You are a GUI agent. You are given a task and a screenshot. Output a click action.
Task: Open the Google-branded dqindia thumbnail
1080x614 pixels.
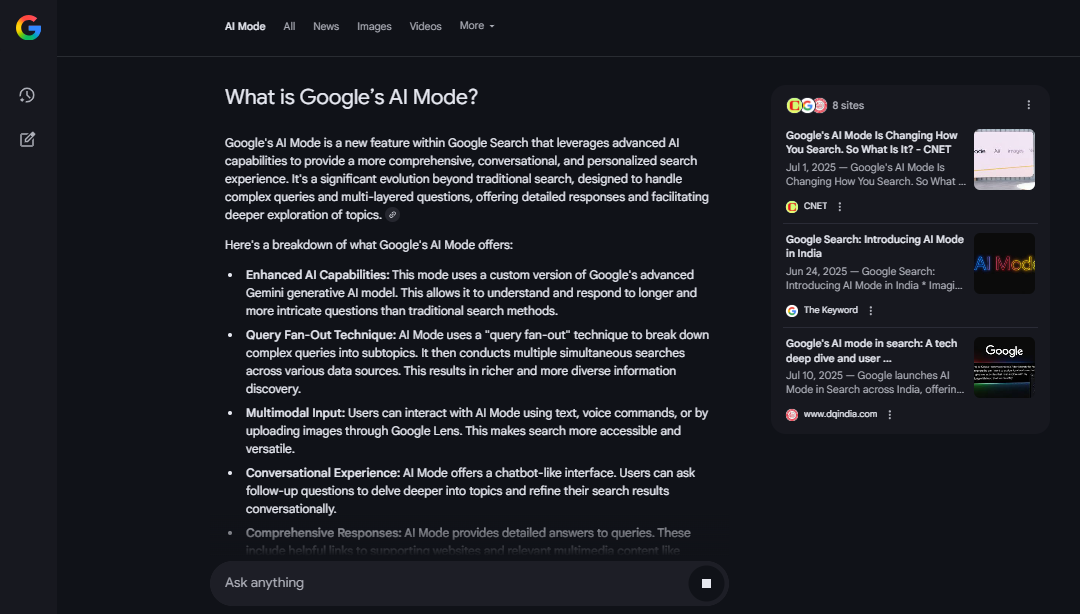[x=1004, y=367]
